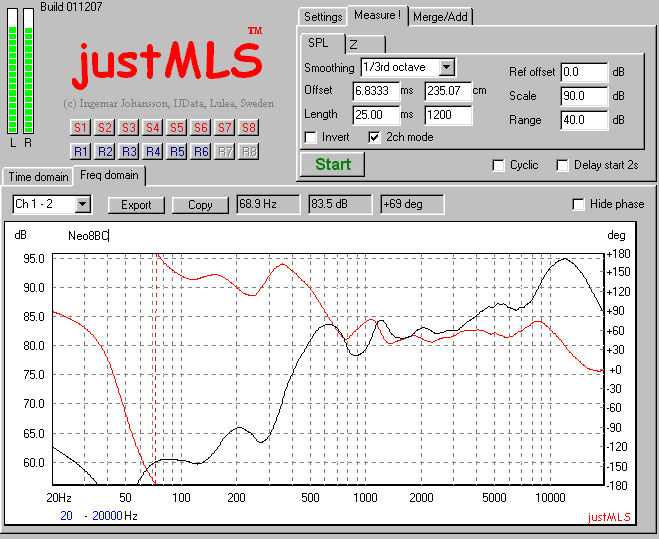This screenshot has height=539, width=659.
Task: Click the 68.9 Hz frequency readout
Action: tap(268, 204)
